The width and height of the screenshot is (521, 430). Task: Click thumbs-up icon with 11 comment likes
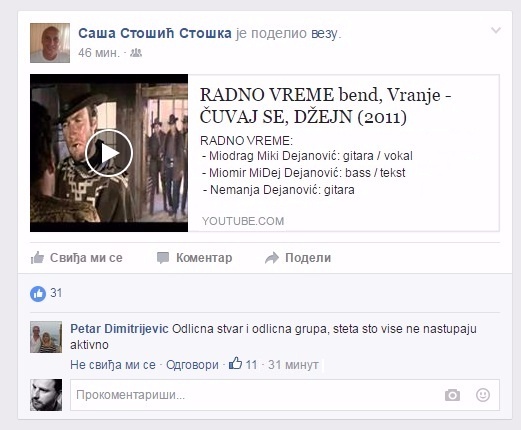click(x=235, y=363)
